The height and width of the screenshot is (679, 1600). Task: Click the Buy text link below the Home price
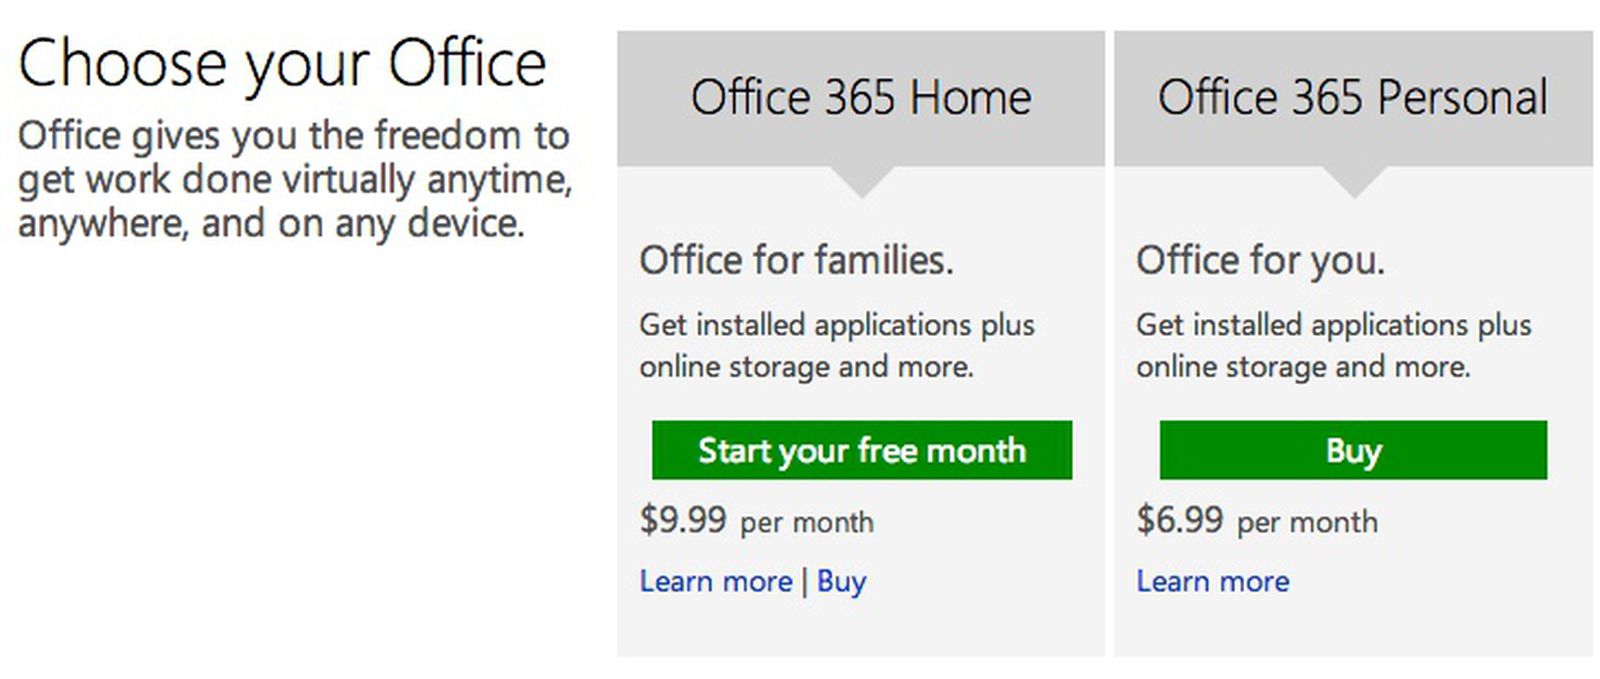(x=841, y=581)
